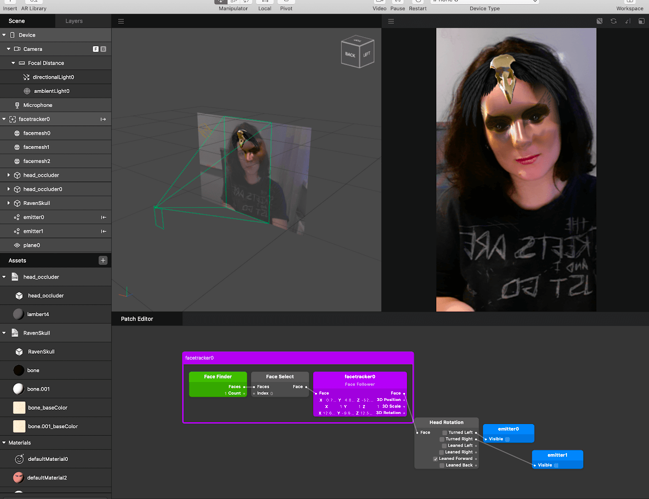Select the bone.001 material asset

coord(55,389)
